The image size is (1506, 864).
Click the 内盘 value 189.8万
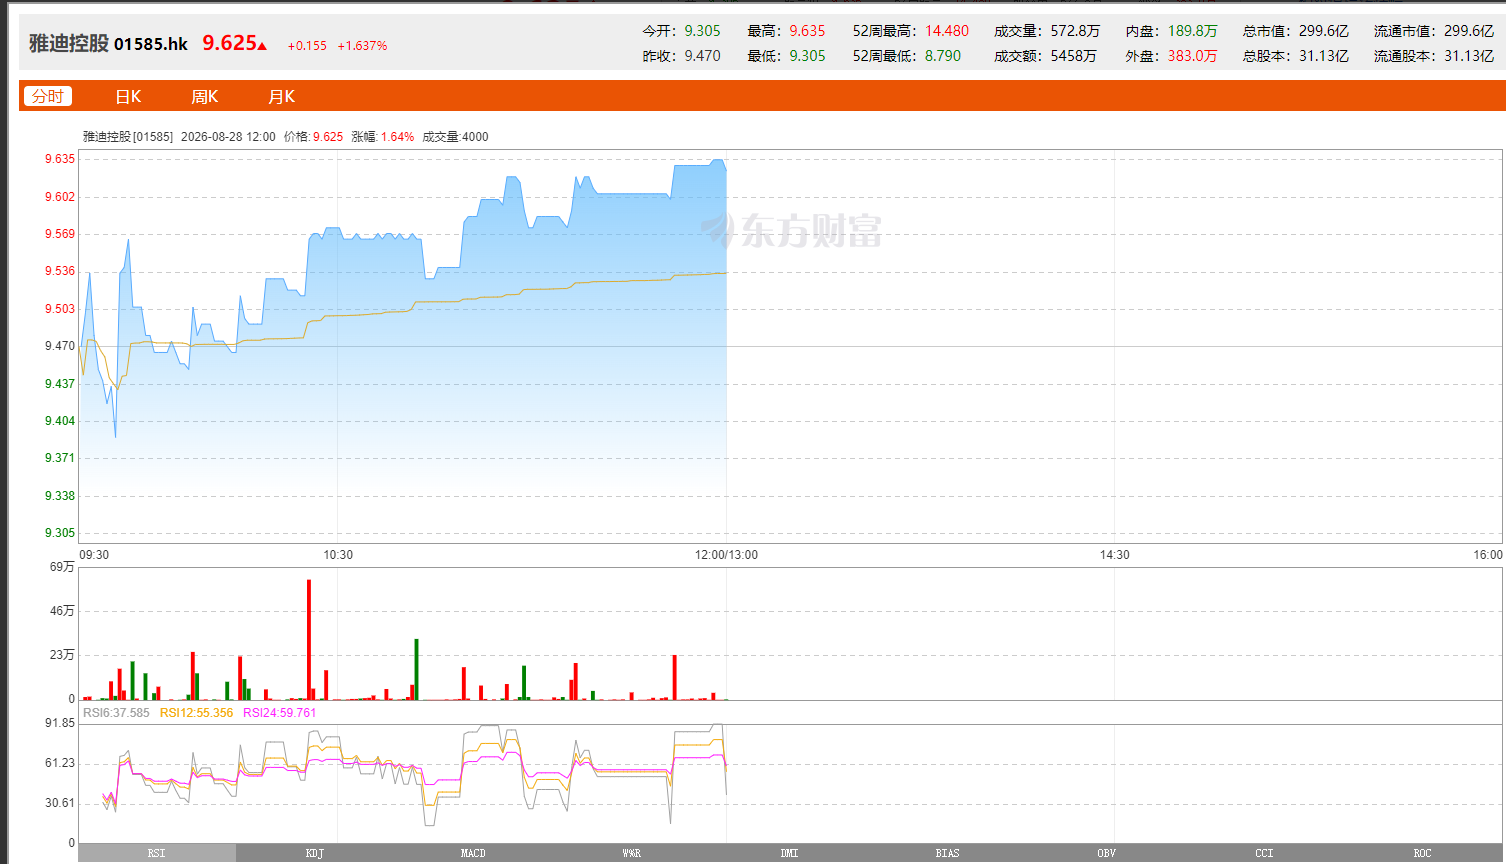pos(1193,31)
